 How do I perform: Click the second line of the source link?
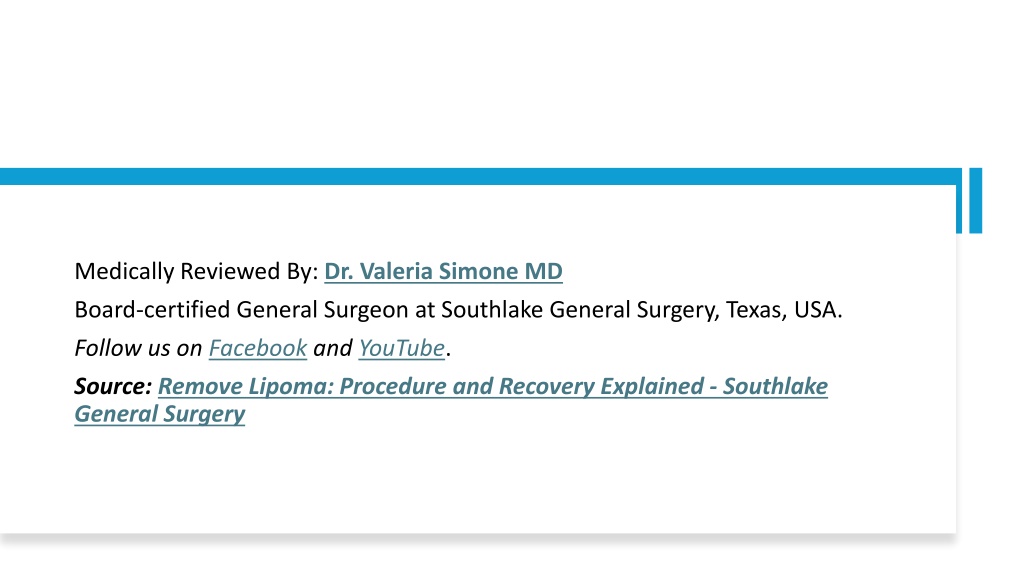(x=160, y=414)
